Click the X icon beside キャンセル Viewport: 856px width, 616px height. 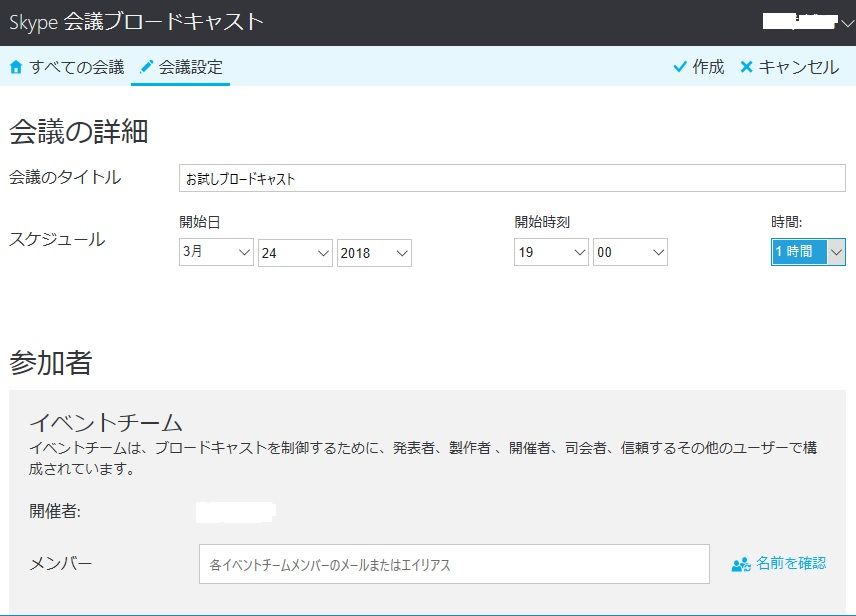(x=746, y=67)
